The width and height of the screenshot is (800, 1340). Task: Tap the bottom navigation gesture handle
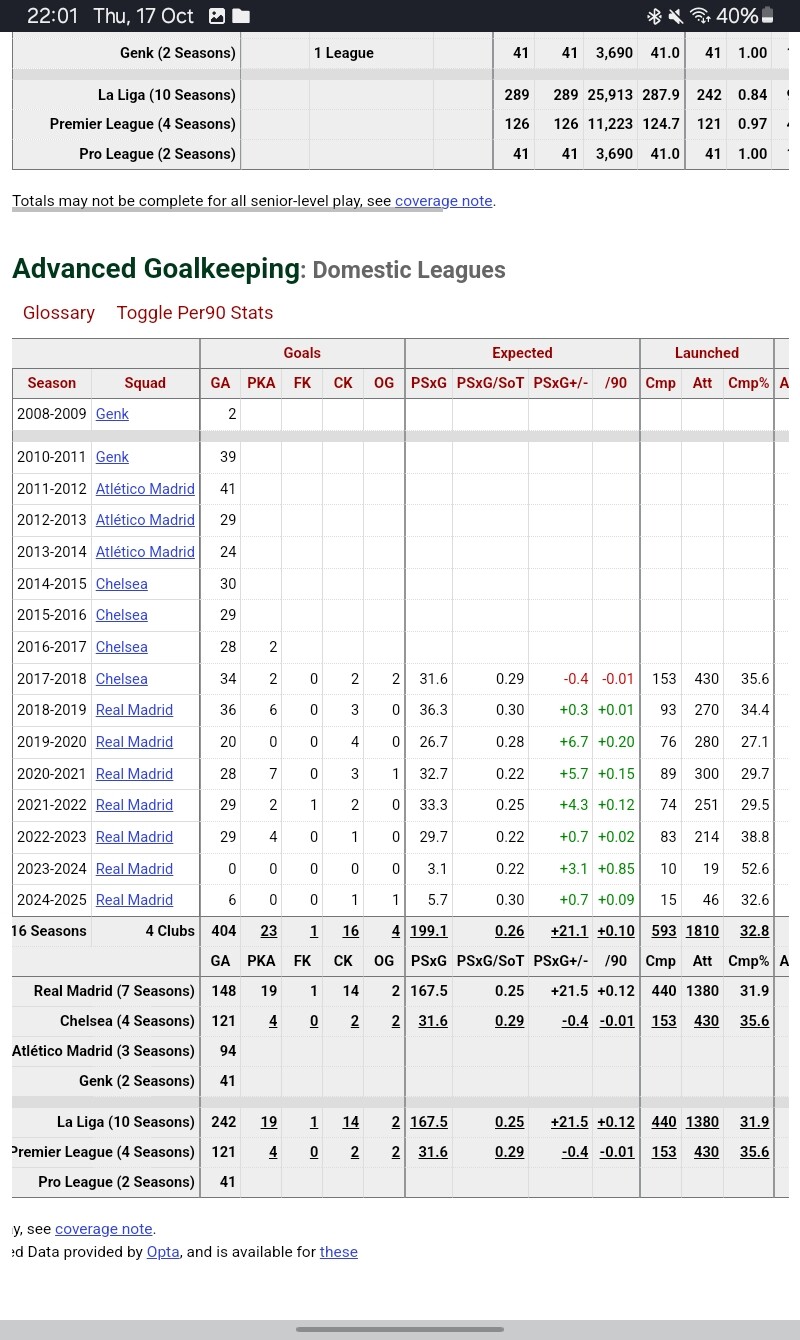pyautogui.click(x=400, y=1329)
